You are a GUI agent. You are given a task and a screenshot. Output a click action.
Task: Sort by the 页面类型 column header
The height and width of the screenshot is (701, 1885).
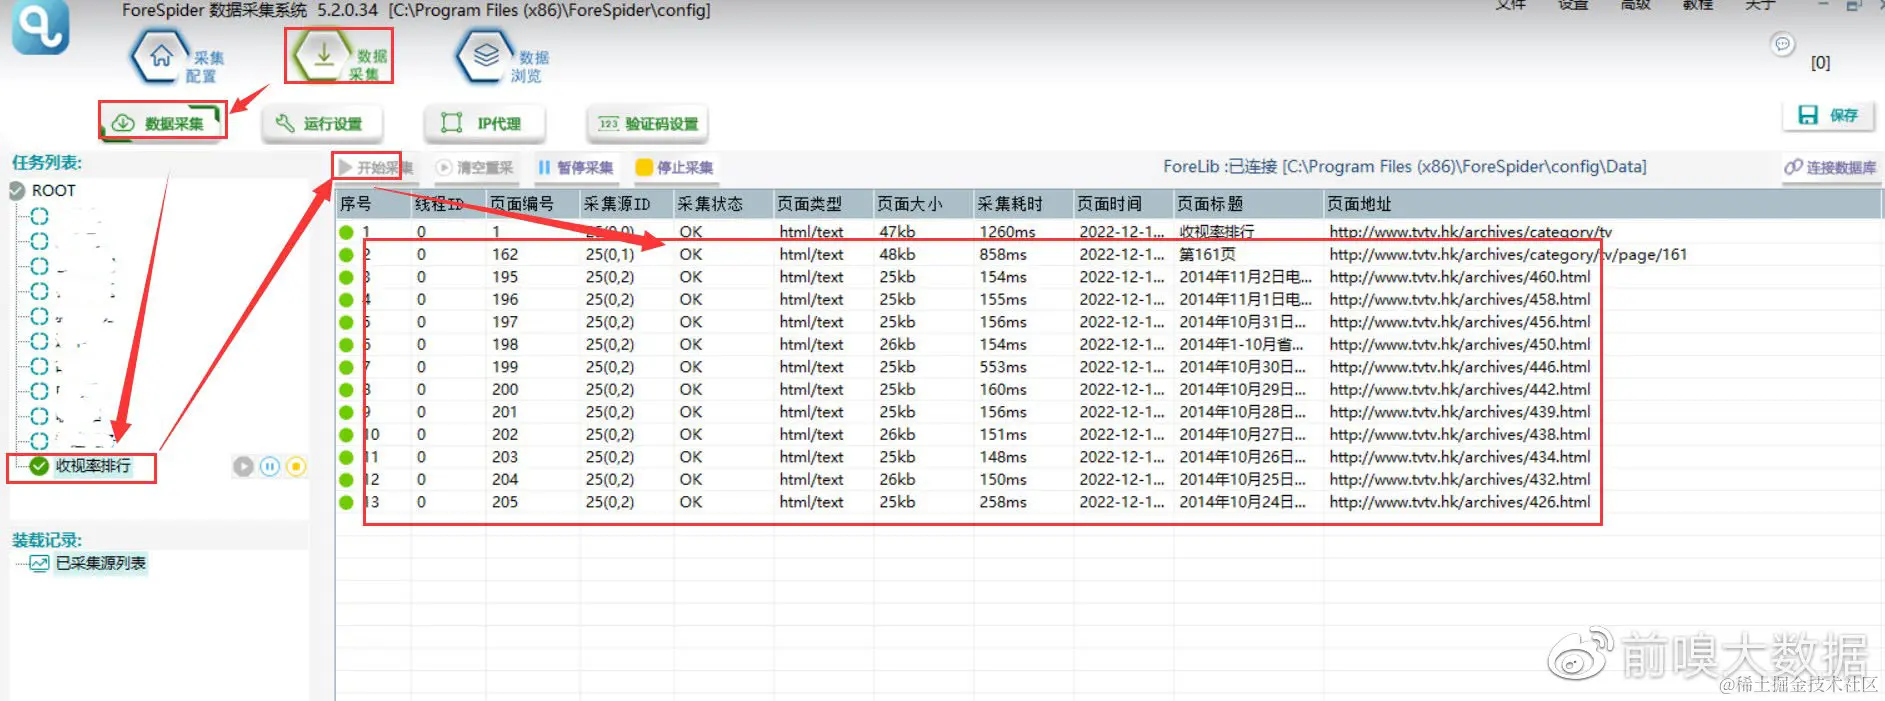pos(823,204)
